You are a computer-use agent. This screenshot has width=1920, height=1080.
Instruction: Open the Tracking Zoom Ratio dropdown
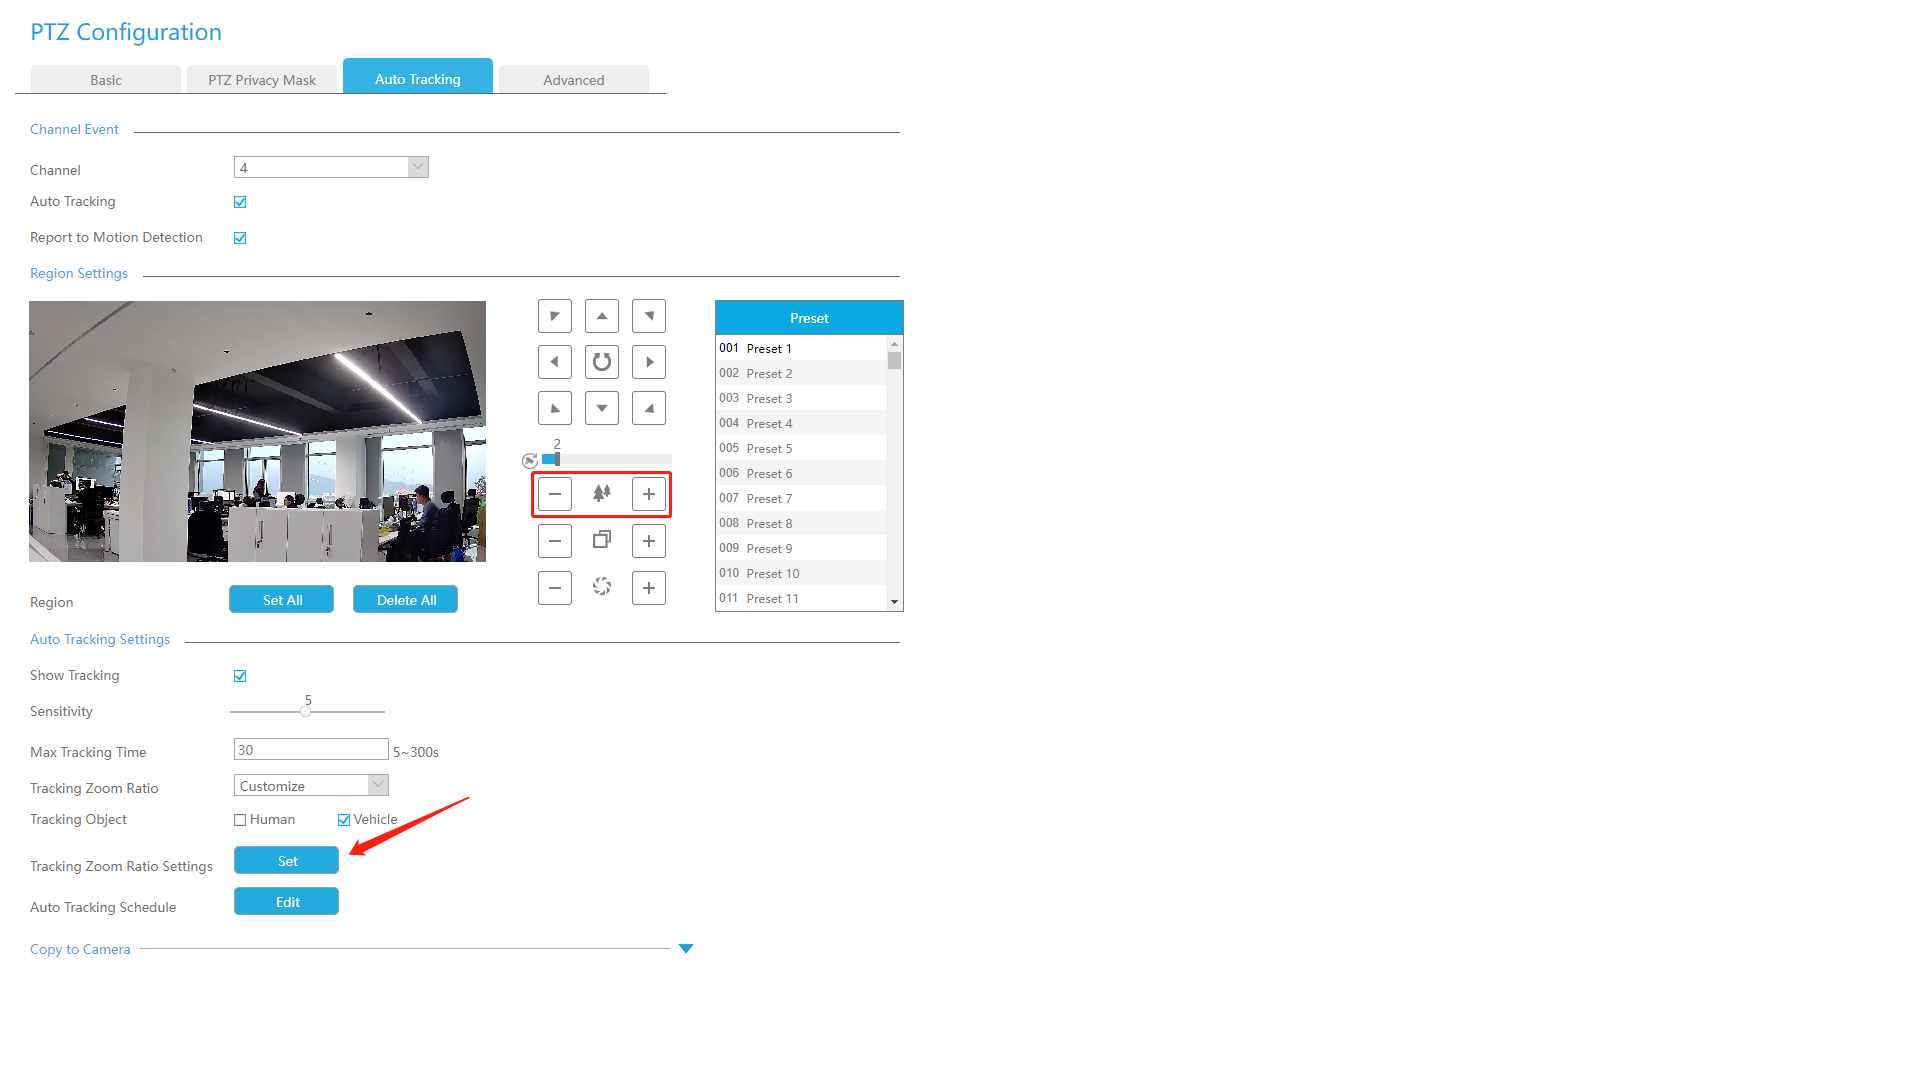(x=311, y=786)
